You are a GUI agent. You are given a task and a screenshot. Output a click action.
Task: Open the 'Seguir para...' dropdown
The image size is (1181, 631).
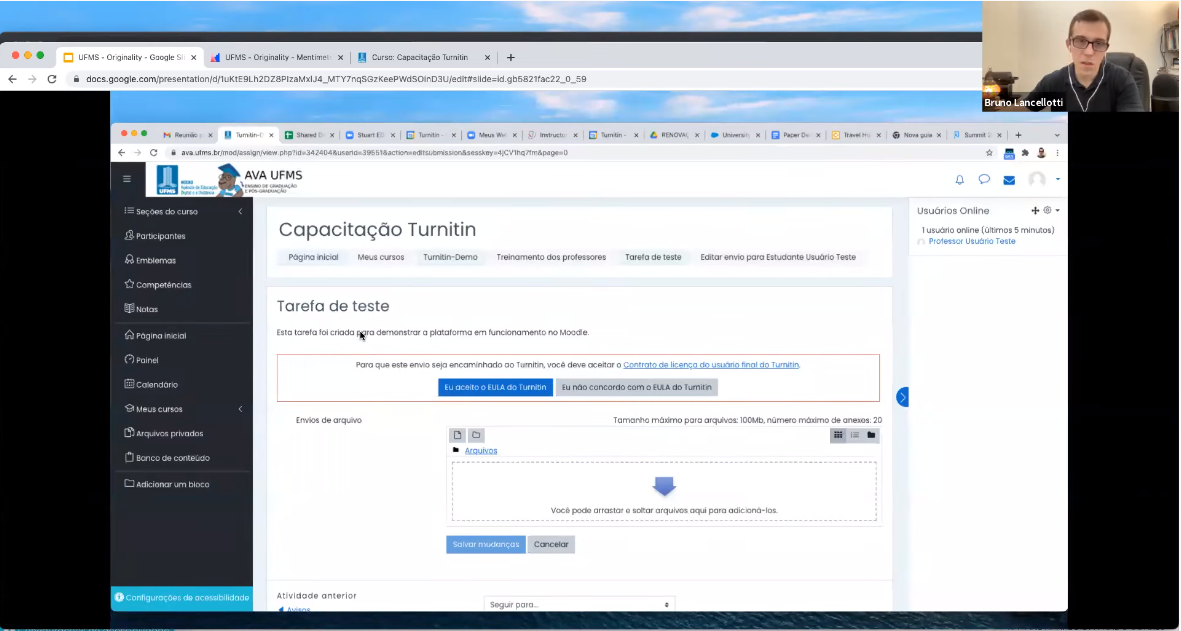tap(579, 605)
